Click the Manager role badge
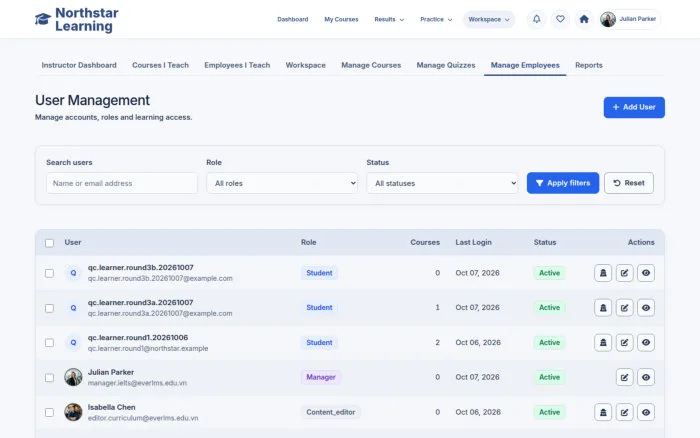Screen dimensions: 700x438 [321, 377]
